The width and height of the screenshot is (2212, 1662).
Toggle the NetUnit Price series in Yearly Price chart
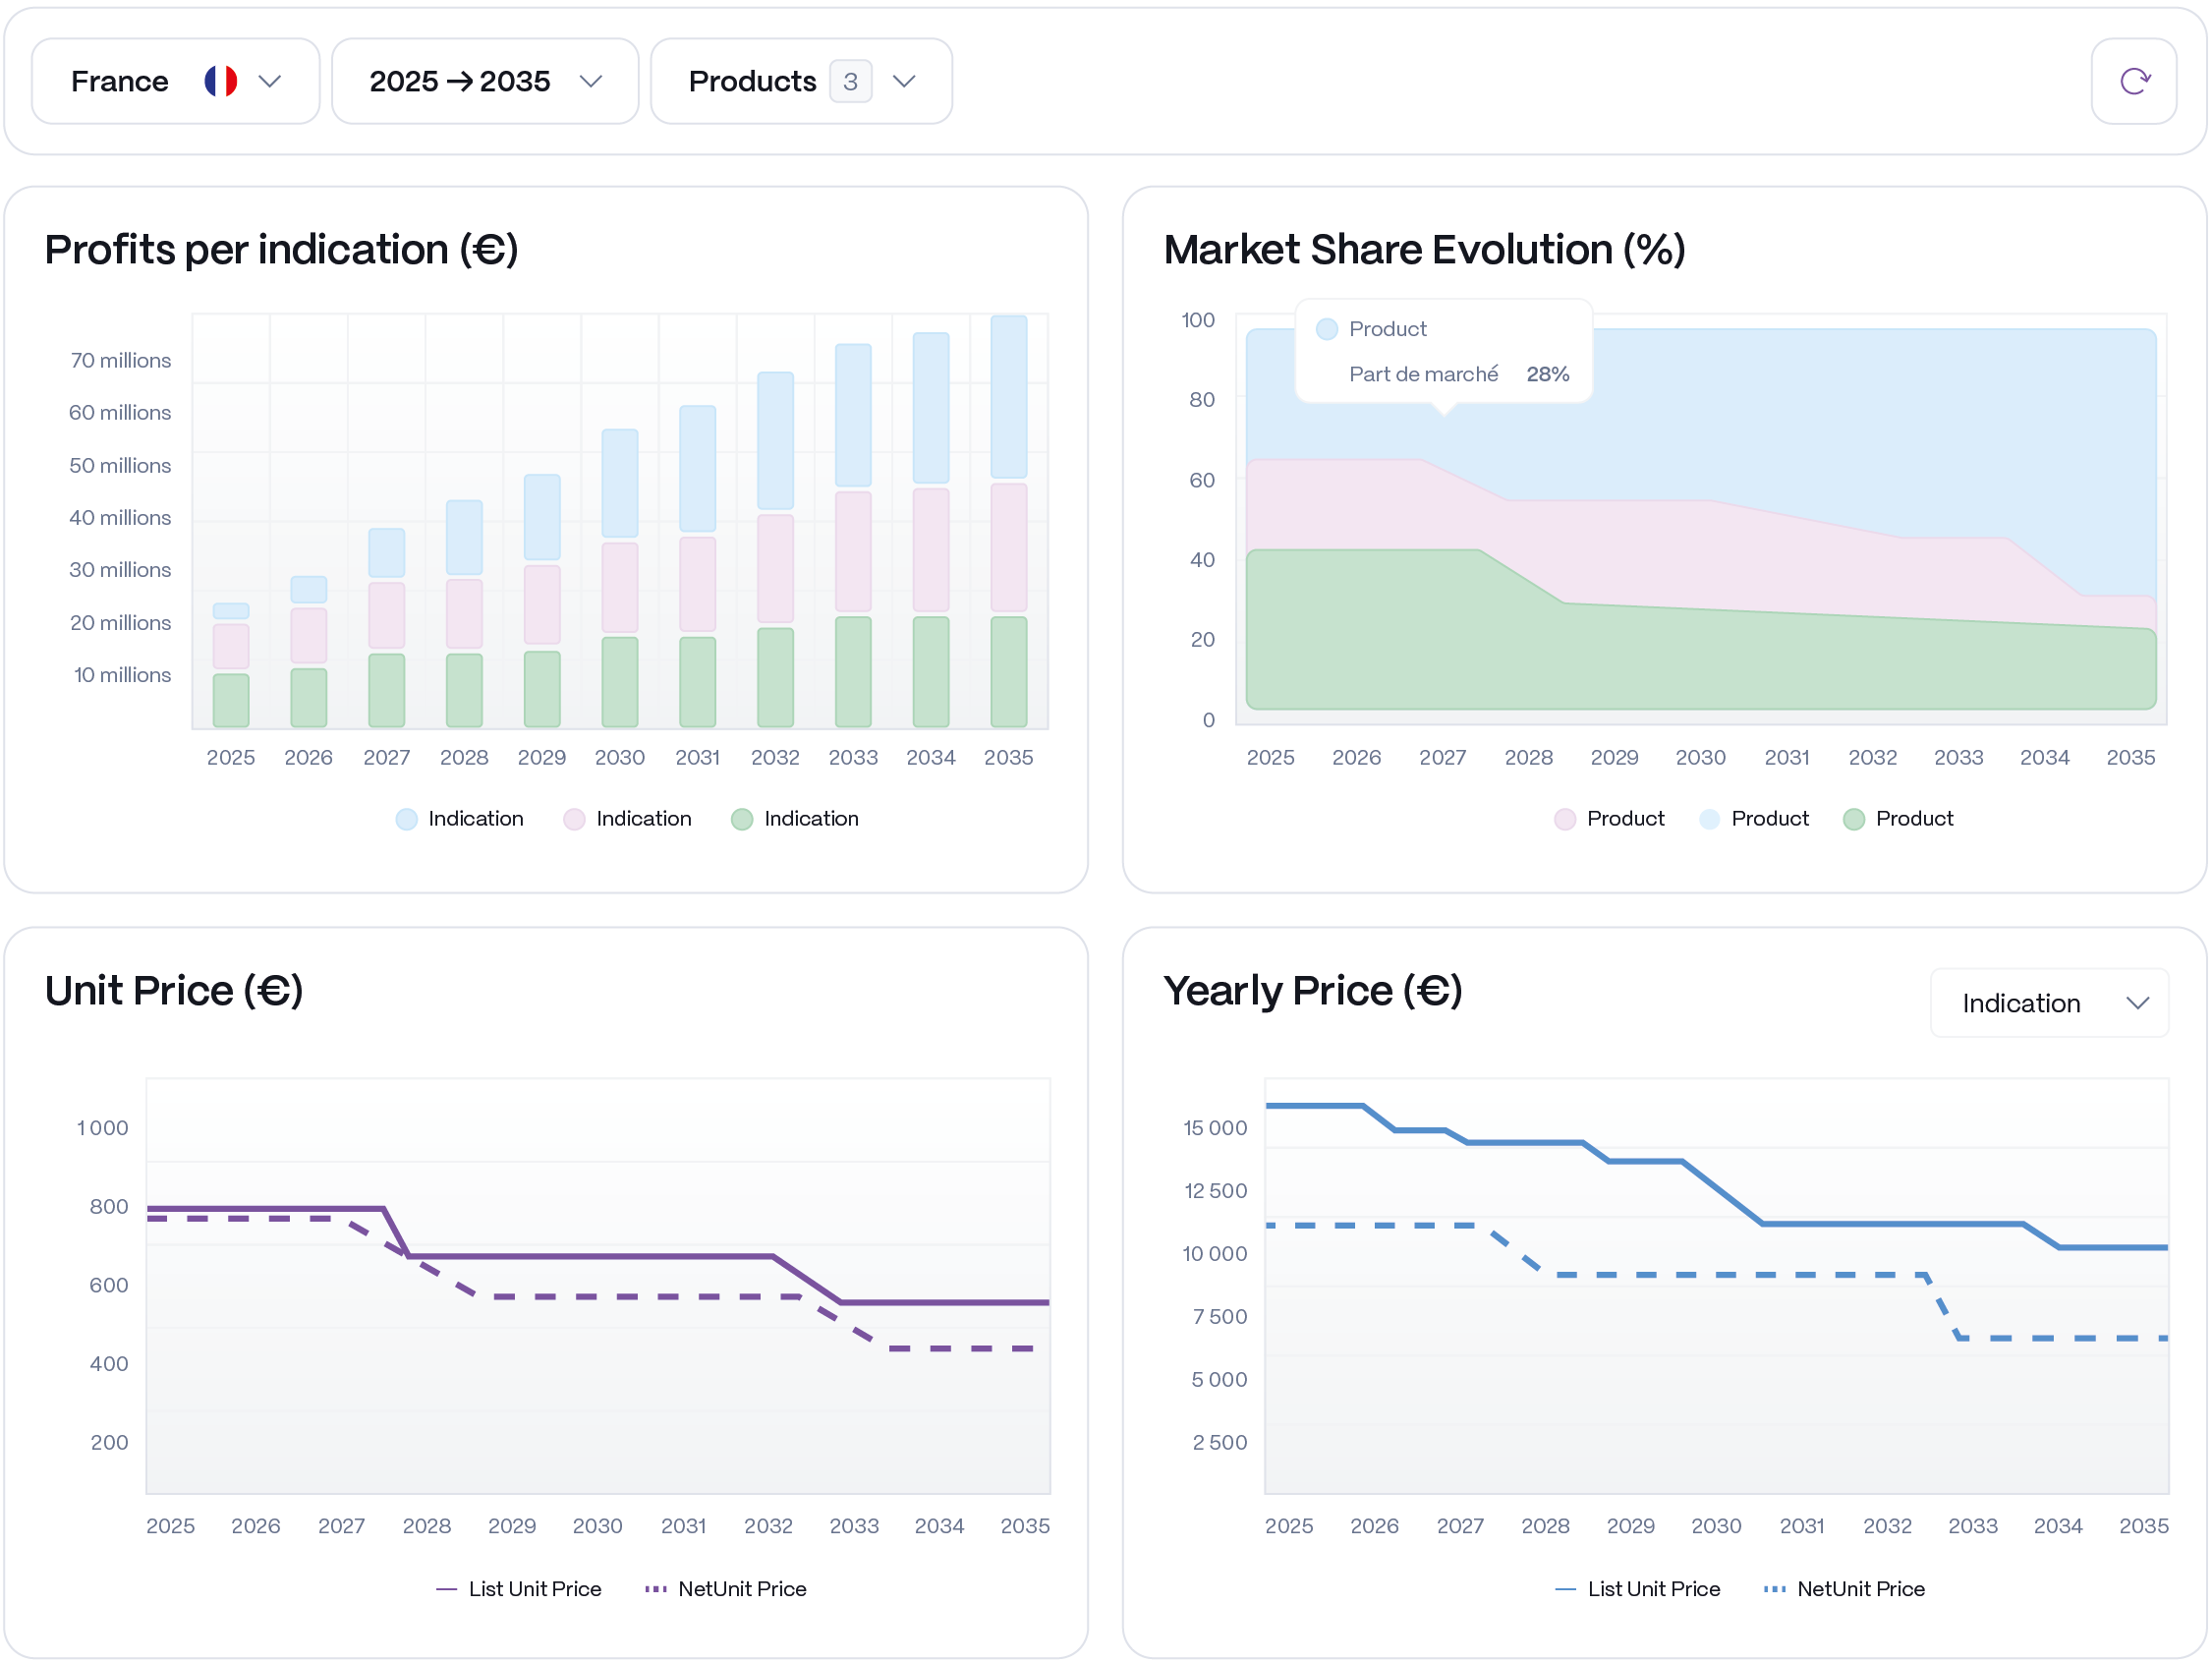click(1845, 1588)
